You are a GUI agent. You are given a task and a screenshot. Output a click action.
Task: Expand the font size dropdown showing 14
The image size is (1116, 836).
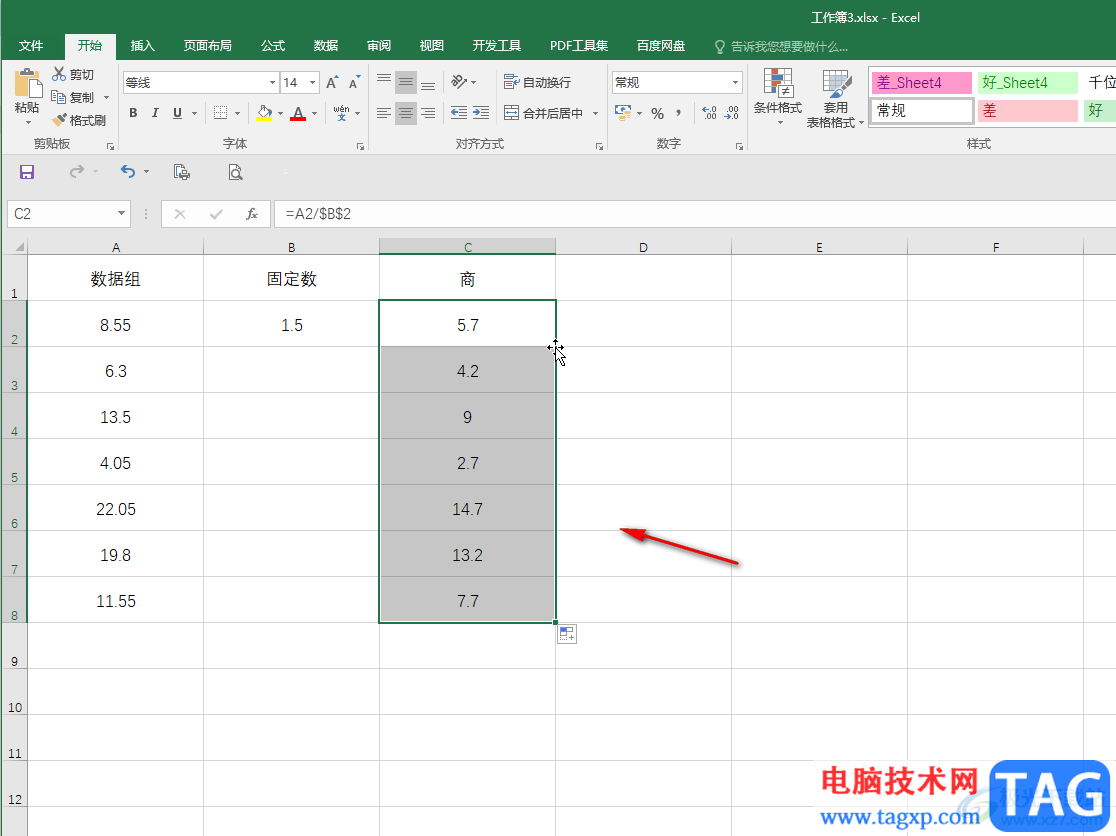(x=312, y=83)
